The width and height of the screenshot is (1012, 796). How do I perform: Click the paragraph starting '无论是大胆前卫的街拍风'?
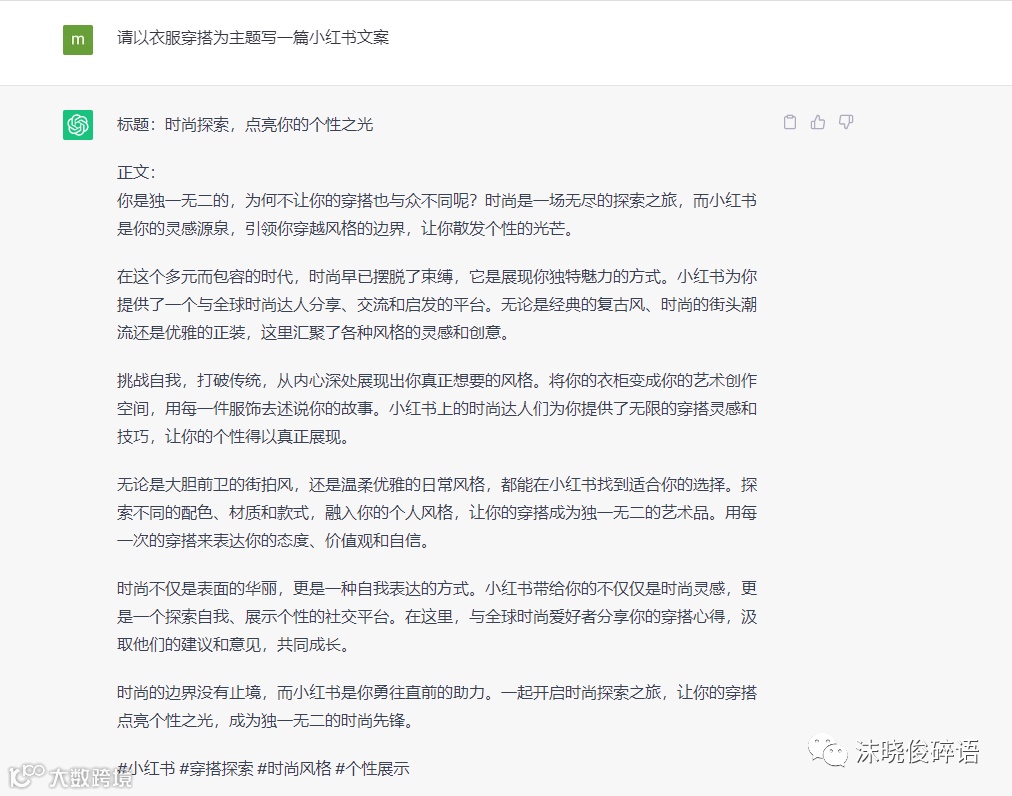(437, 512)
